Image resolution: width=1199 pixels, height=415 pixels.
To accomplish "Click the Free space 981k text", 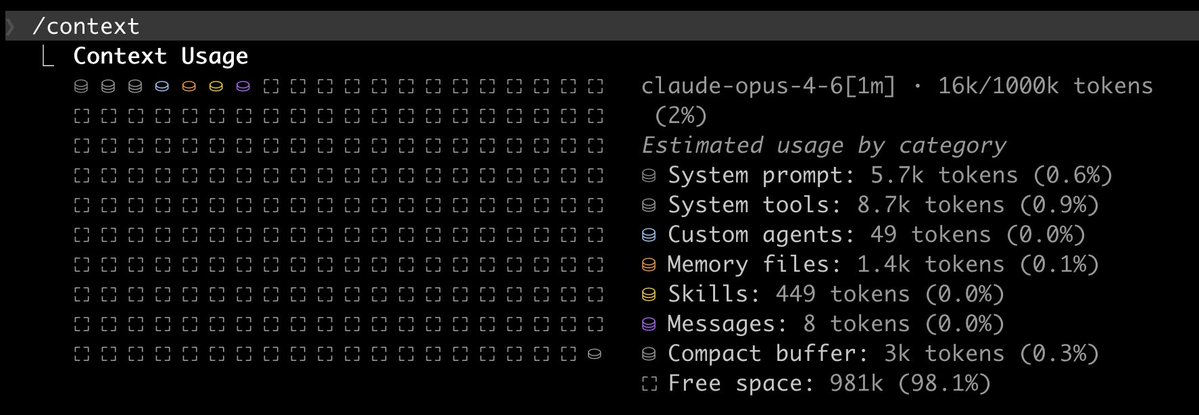I will (829, 383).
